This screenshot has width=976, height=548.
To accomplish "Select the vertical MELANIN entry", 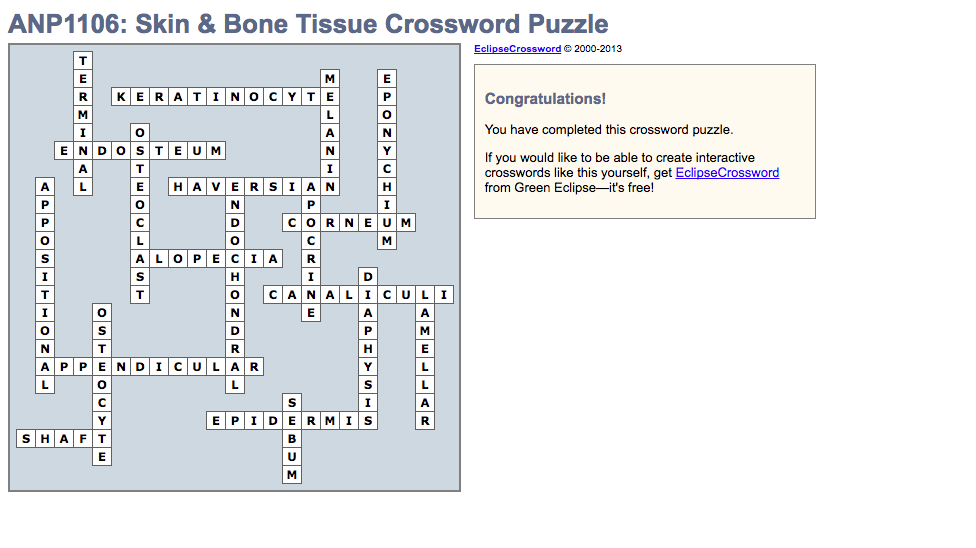I will [x=329, y=133].
